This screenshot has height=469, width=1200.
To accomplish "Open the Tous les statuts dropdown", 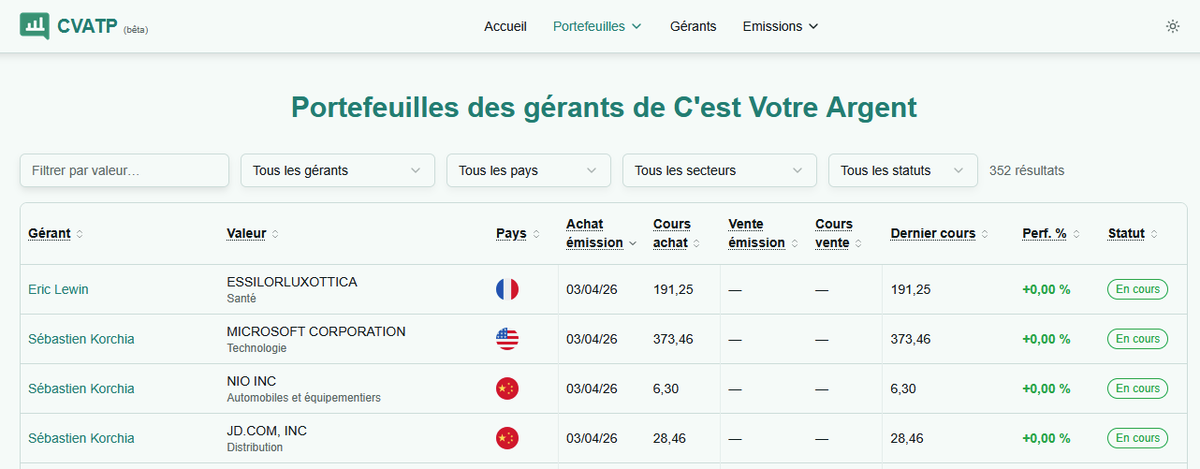I will (902, 170).
